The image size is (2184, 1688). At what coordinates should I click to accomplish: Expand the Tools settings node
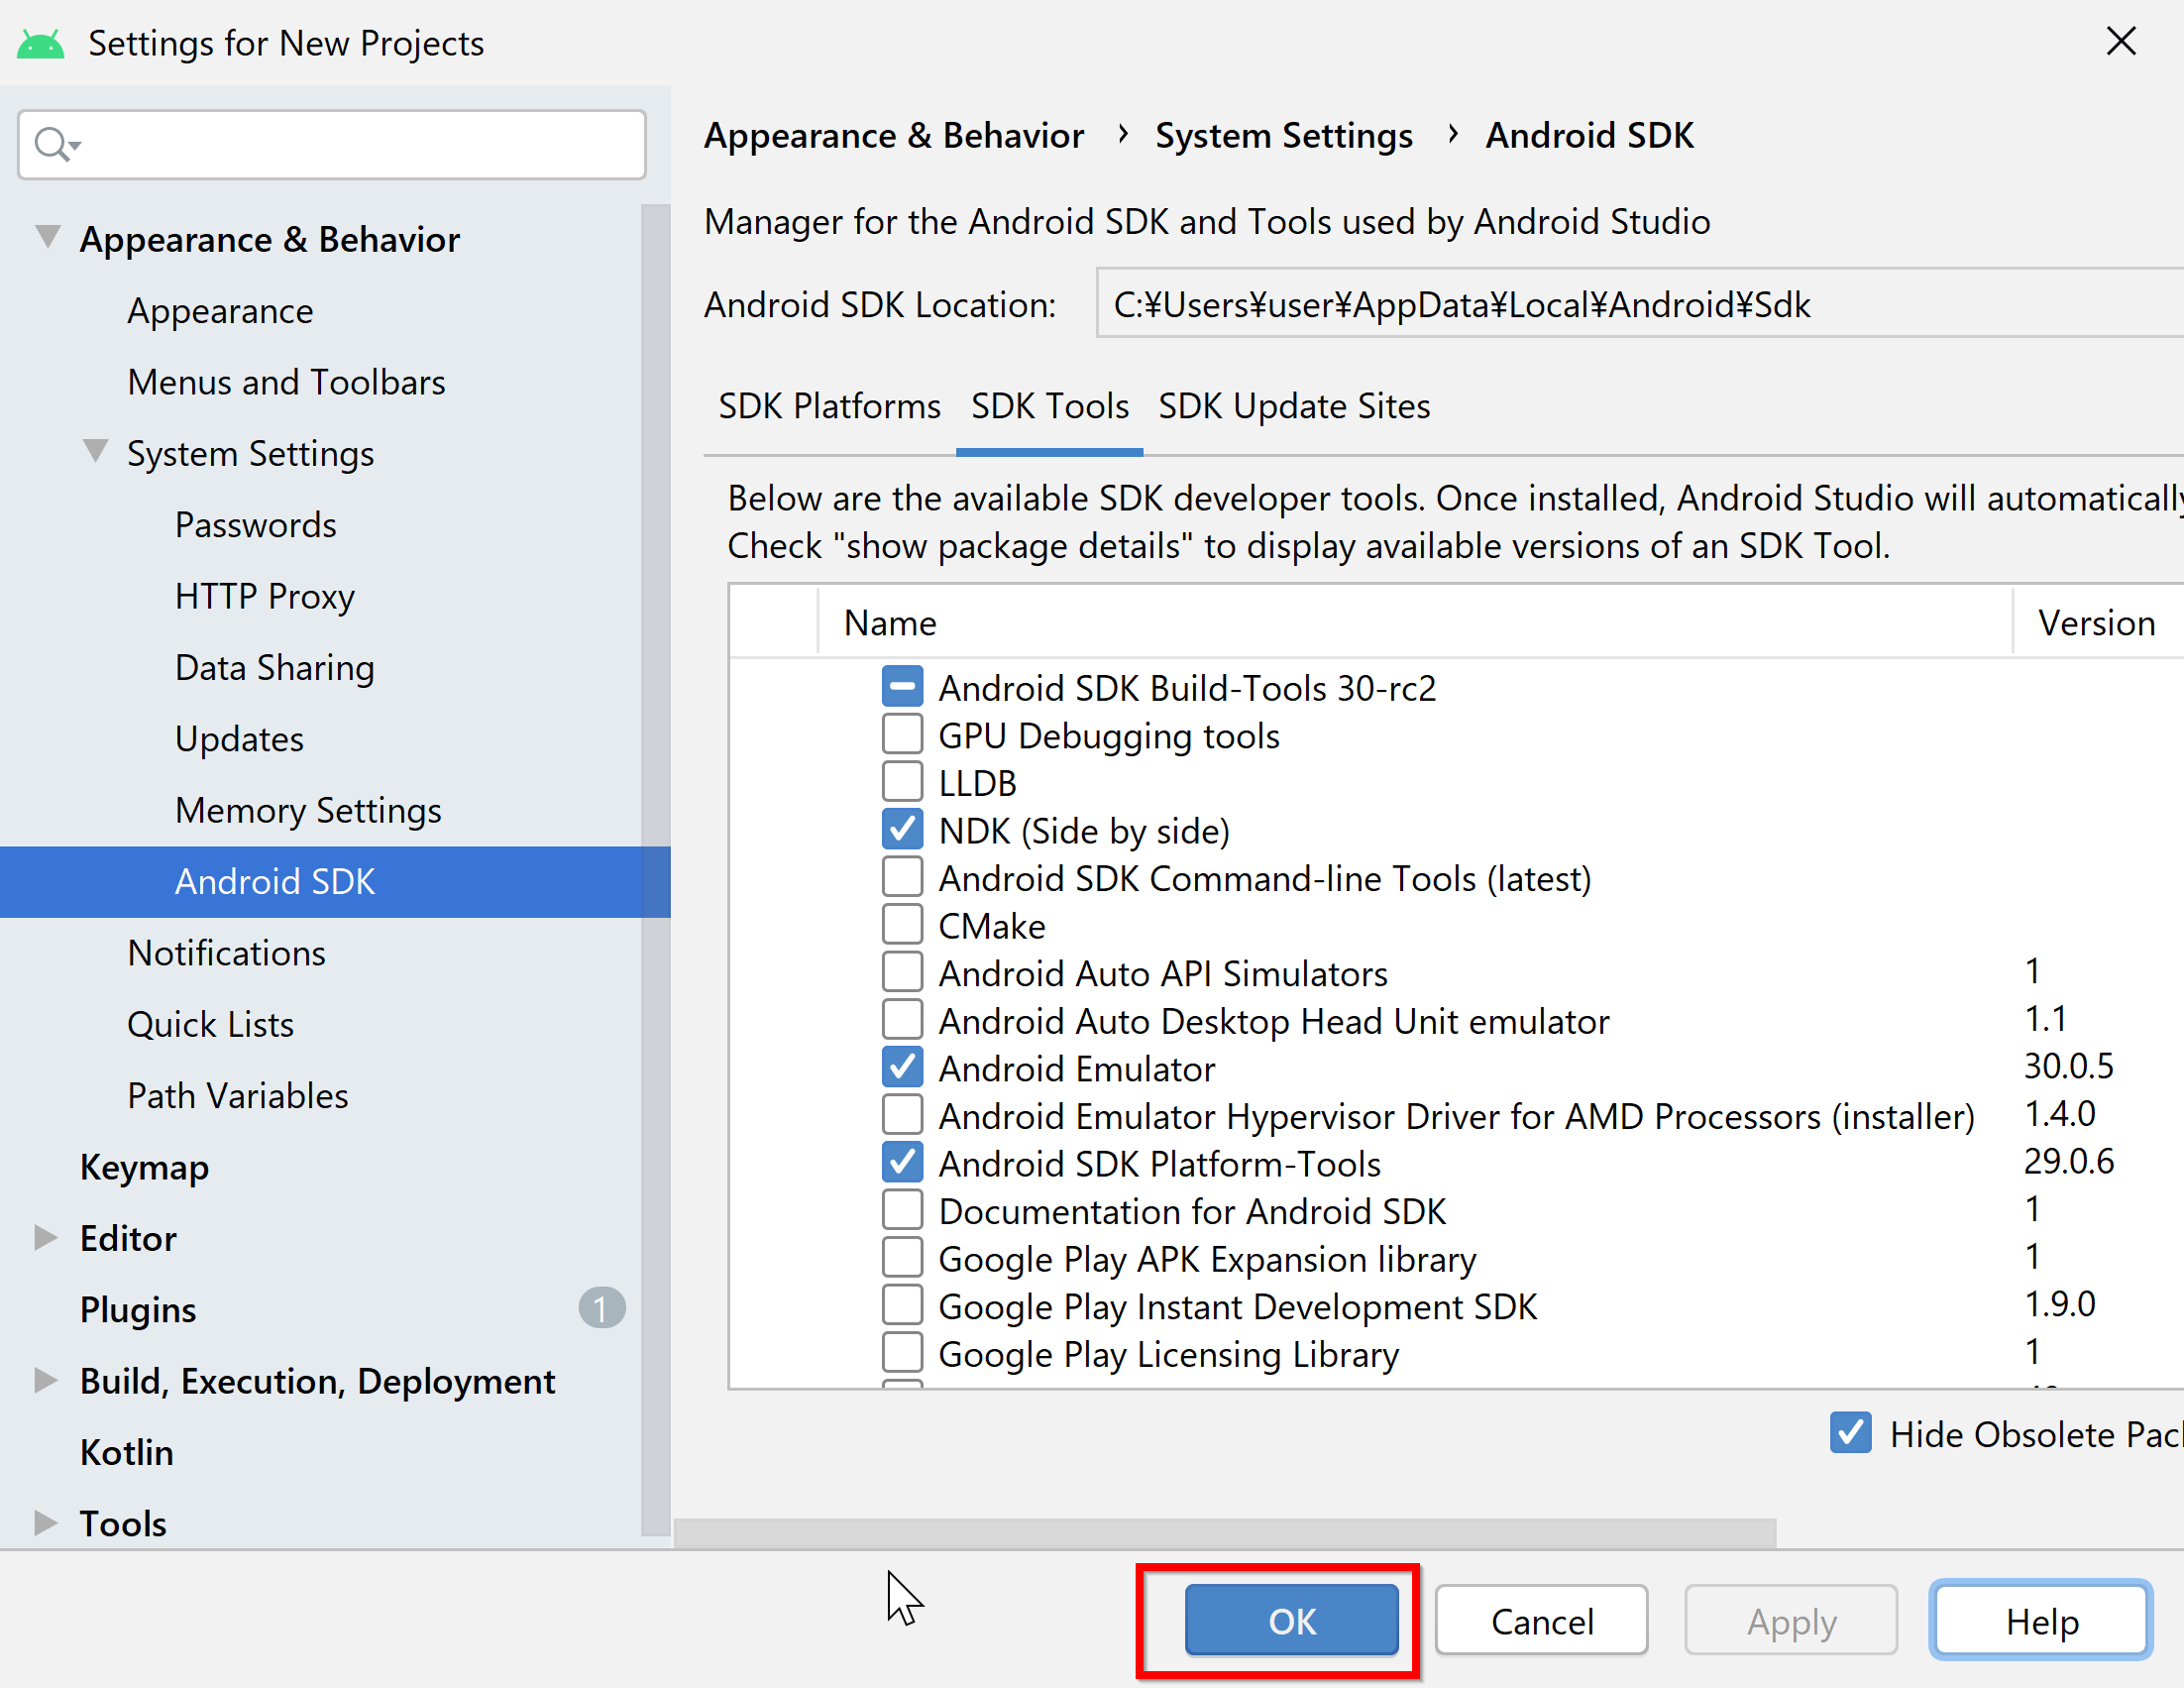[45, 1523]
